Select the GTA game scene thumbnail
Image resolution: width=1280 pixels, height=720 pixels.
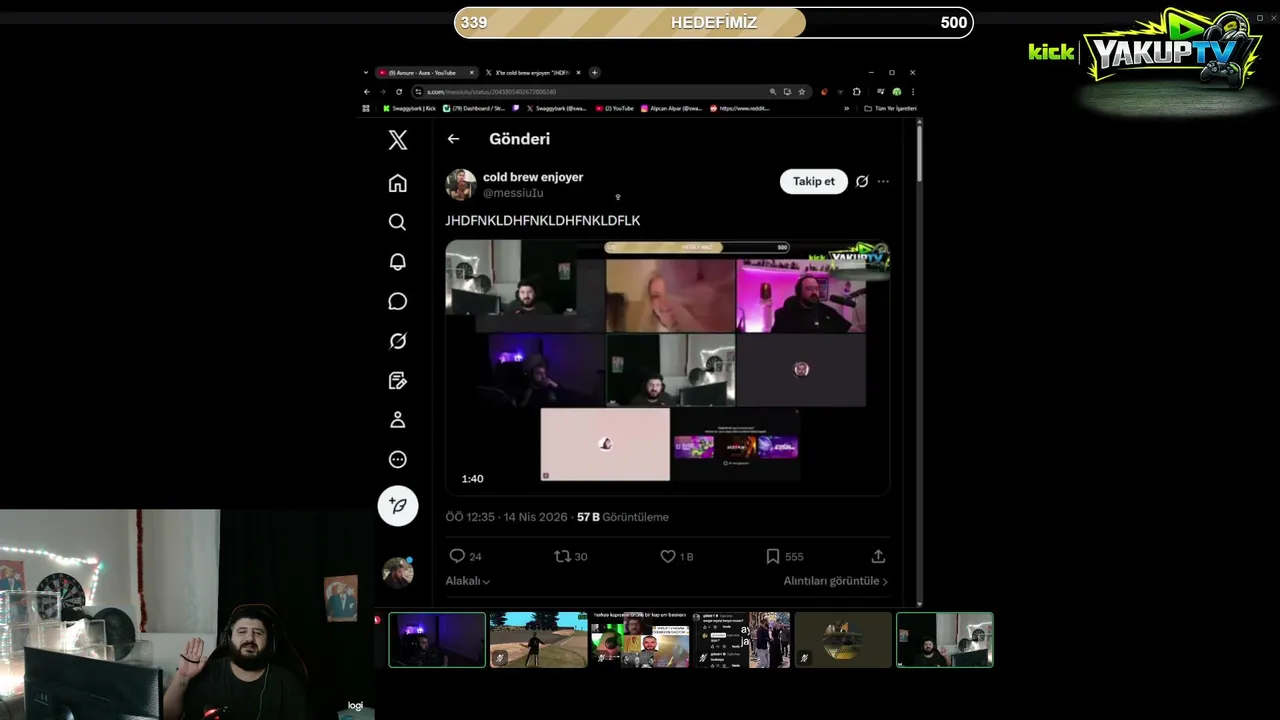[x=539, y=640]
